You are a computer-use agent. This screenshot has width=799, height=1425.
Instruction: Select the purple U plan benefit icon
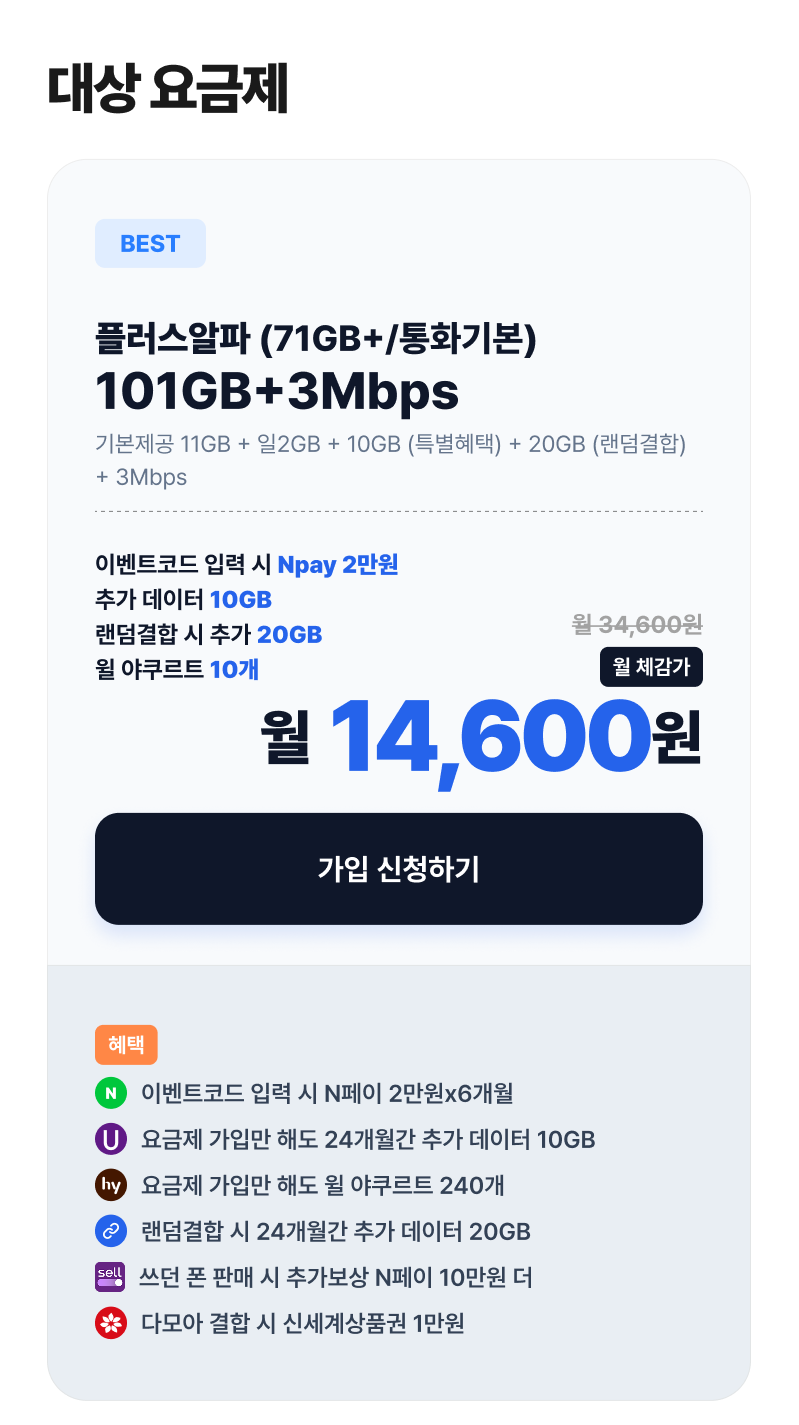point(110,1139)
